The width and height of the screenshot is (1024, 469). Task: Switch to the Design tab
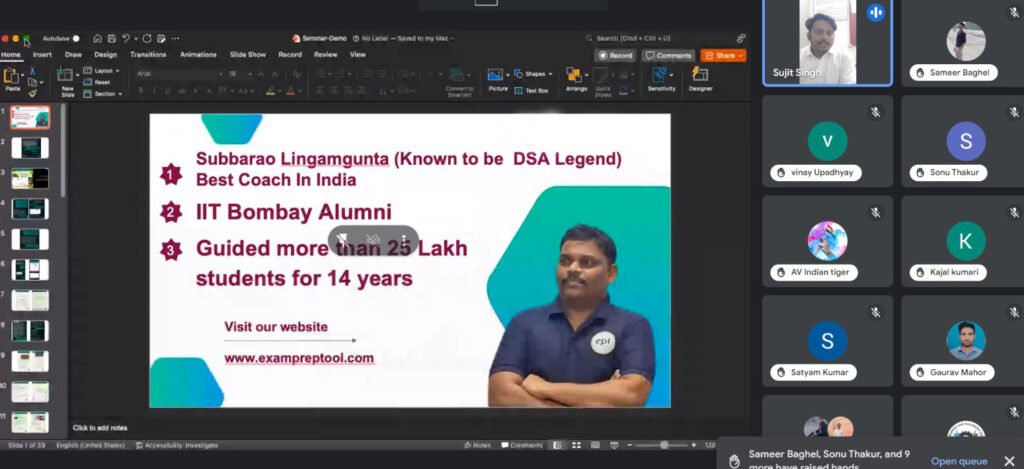(x=106, y=55)
